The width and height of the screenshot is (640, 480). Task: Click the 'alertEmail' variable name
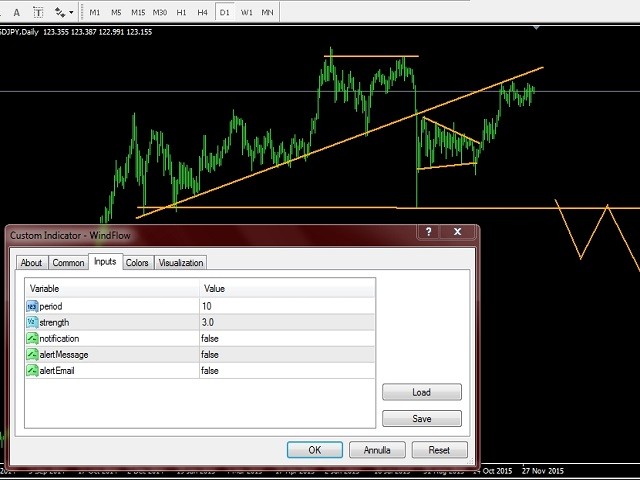tap(57, 371)
